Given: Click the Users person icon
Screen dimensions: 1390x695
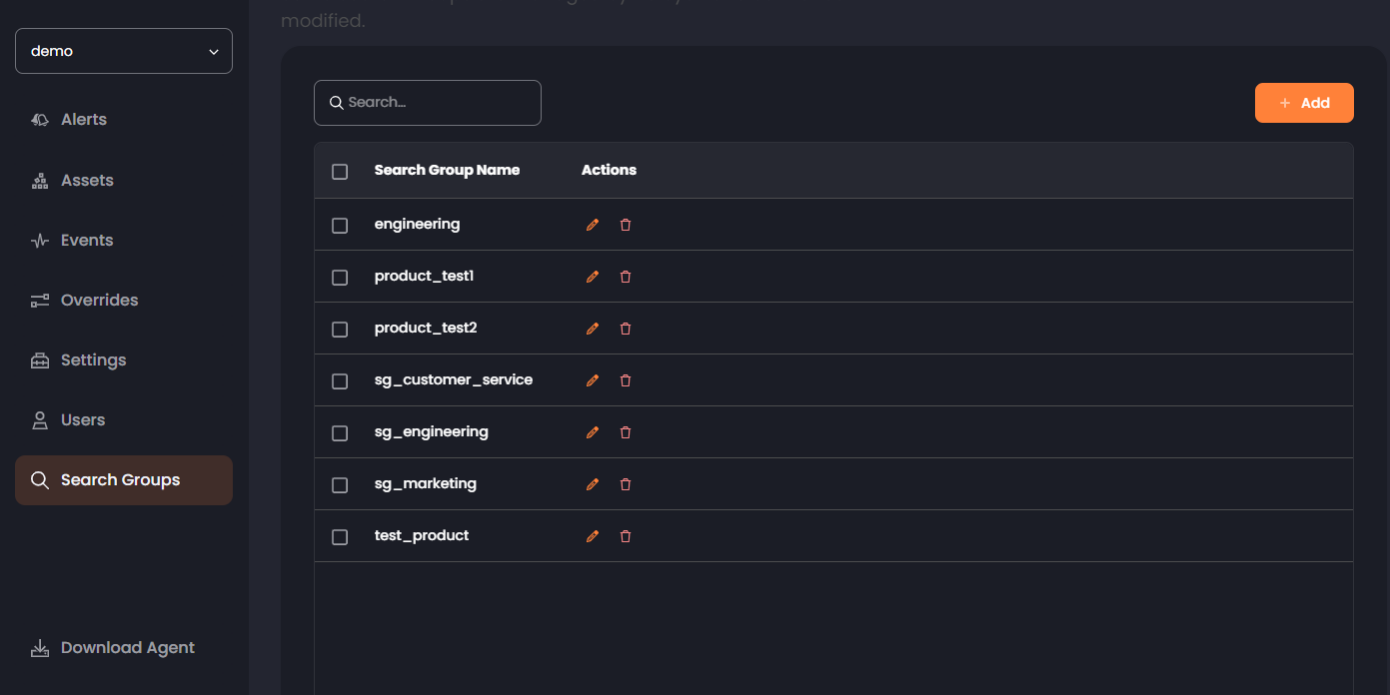Looking at the screenshot, I should (39, 420).
